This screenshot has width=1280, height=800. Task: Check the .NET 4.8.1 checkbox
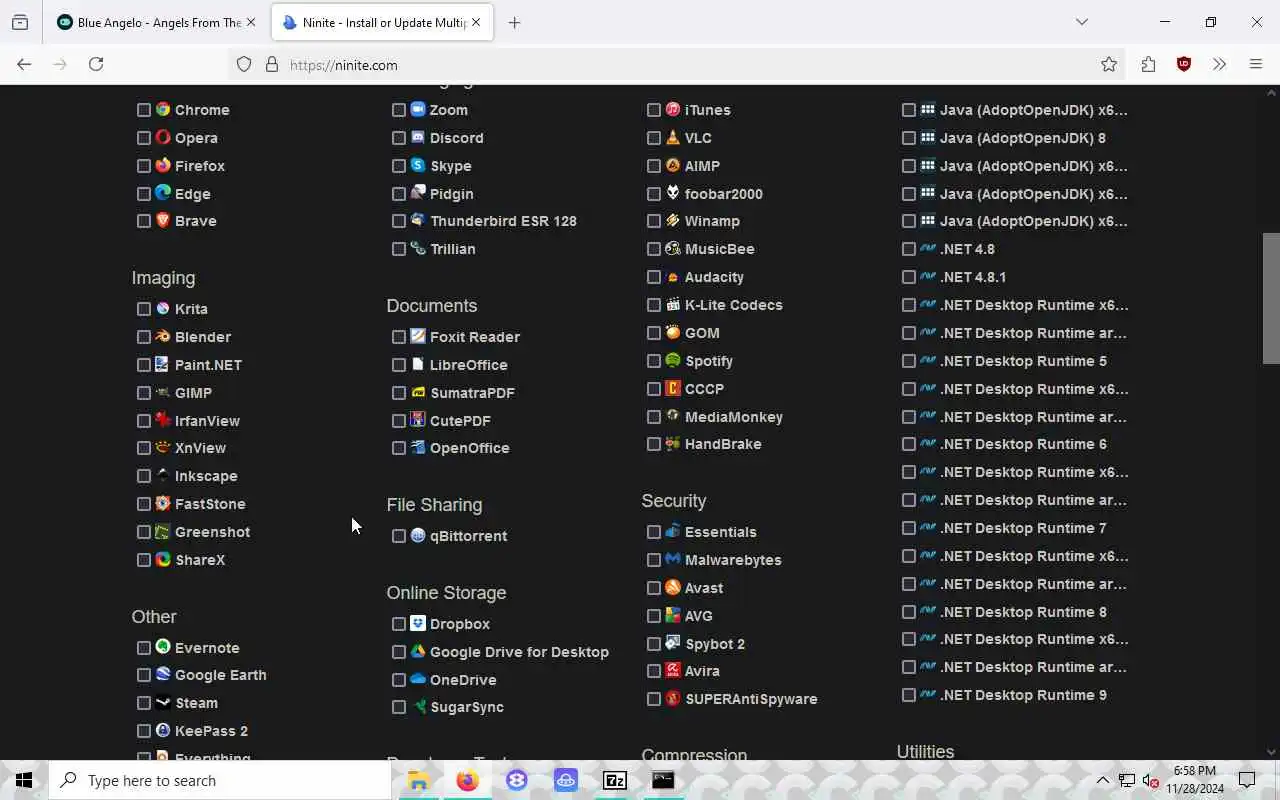point(909,277)
